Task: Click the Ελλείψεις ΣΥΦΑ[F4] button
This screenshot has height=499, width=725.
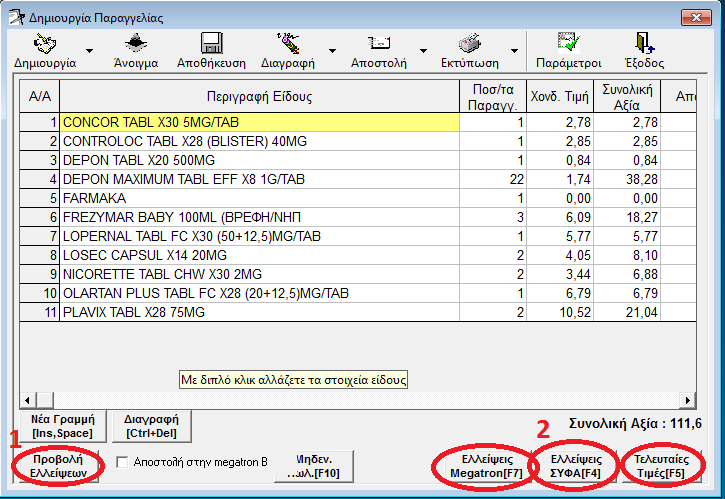Action: click(576, 466)
